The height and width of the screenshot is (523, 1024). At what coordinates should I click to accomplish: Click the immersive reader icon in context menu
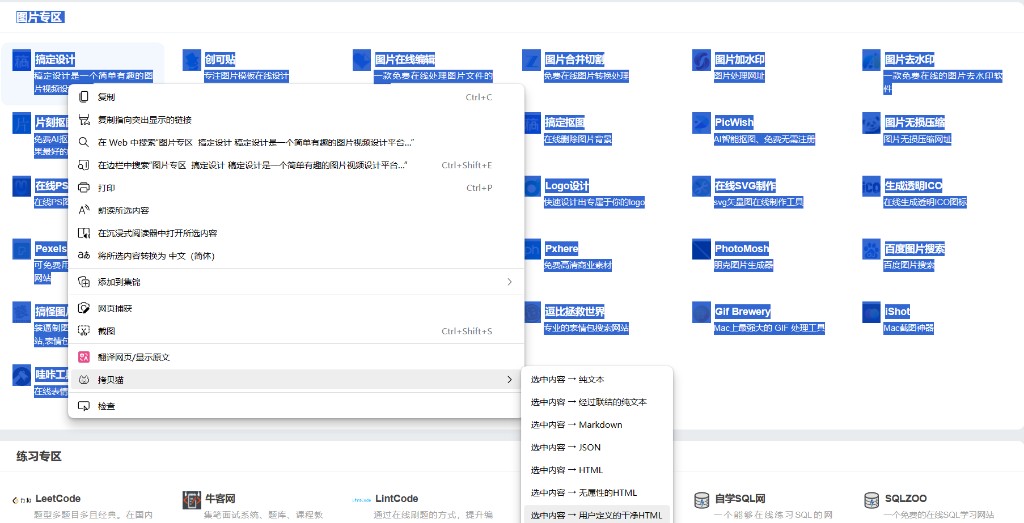click(84, 233)
